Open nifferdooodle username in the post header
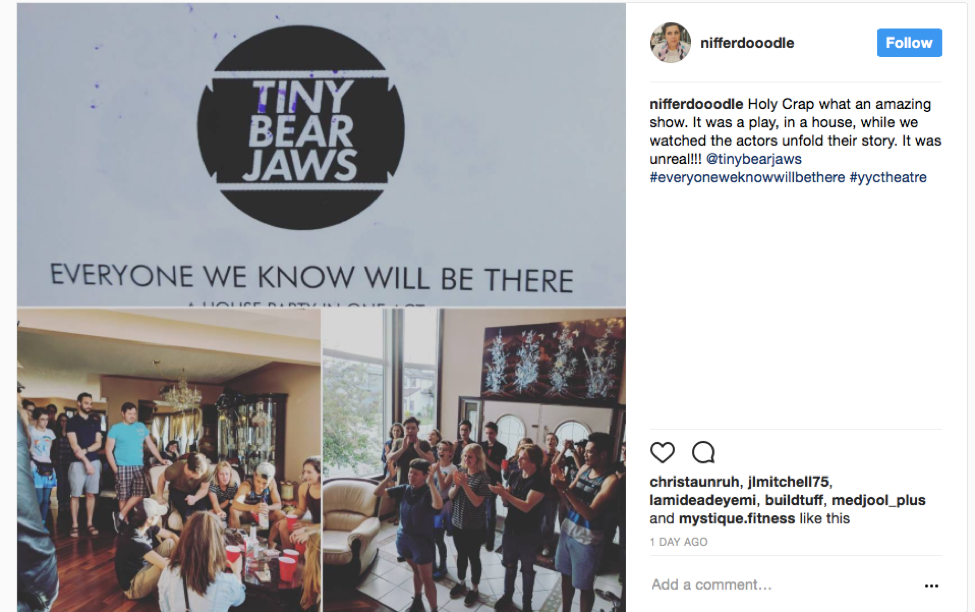The image size is (975, 612). coord(747,43)
